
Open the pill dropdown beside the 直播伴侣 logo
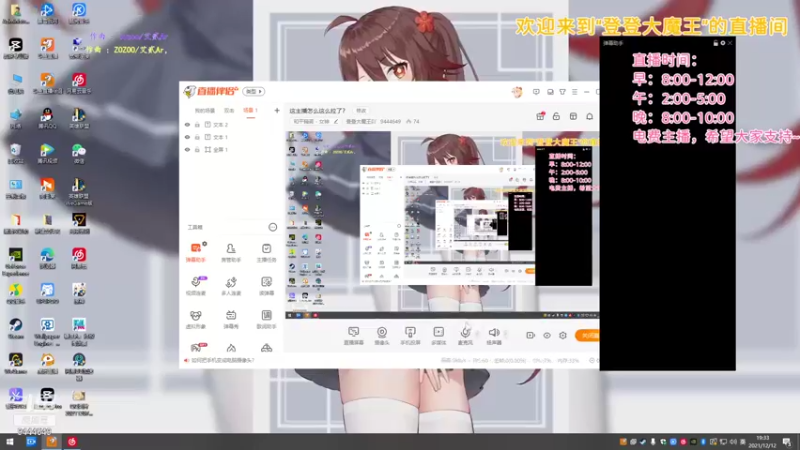pyautogui.click(x=254, y=91)
